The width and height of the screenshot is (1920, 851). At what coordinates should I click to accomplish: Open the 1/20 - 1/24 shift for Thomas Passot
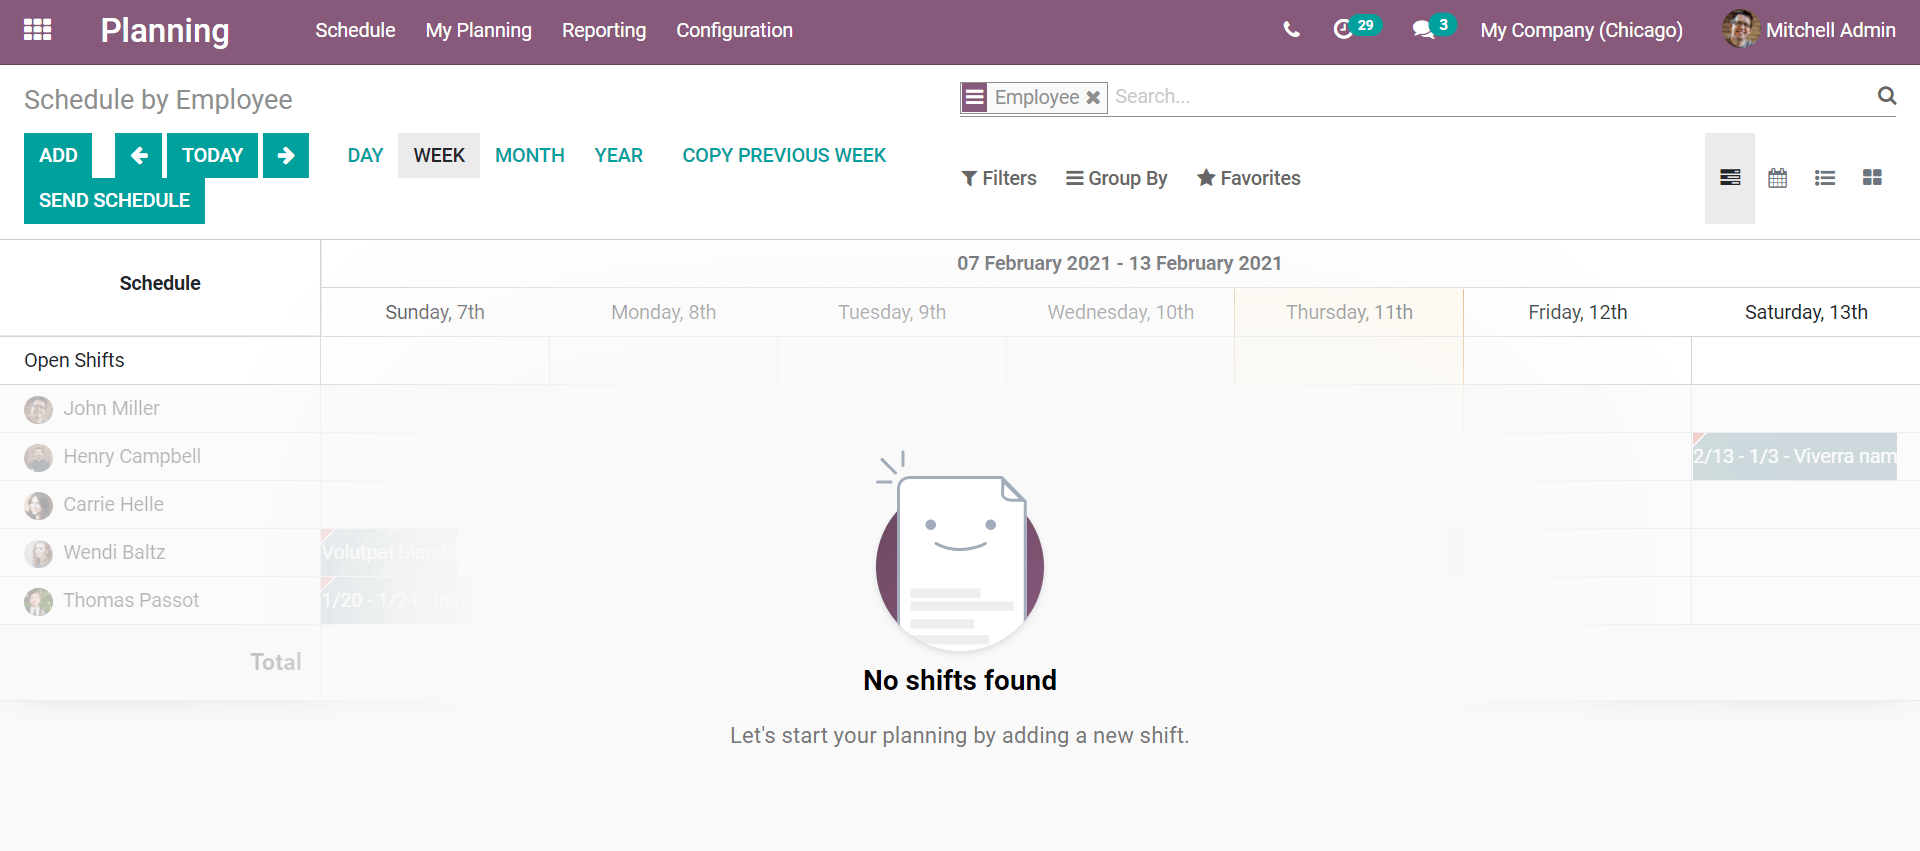pos(396,600)
